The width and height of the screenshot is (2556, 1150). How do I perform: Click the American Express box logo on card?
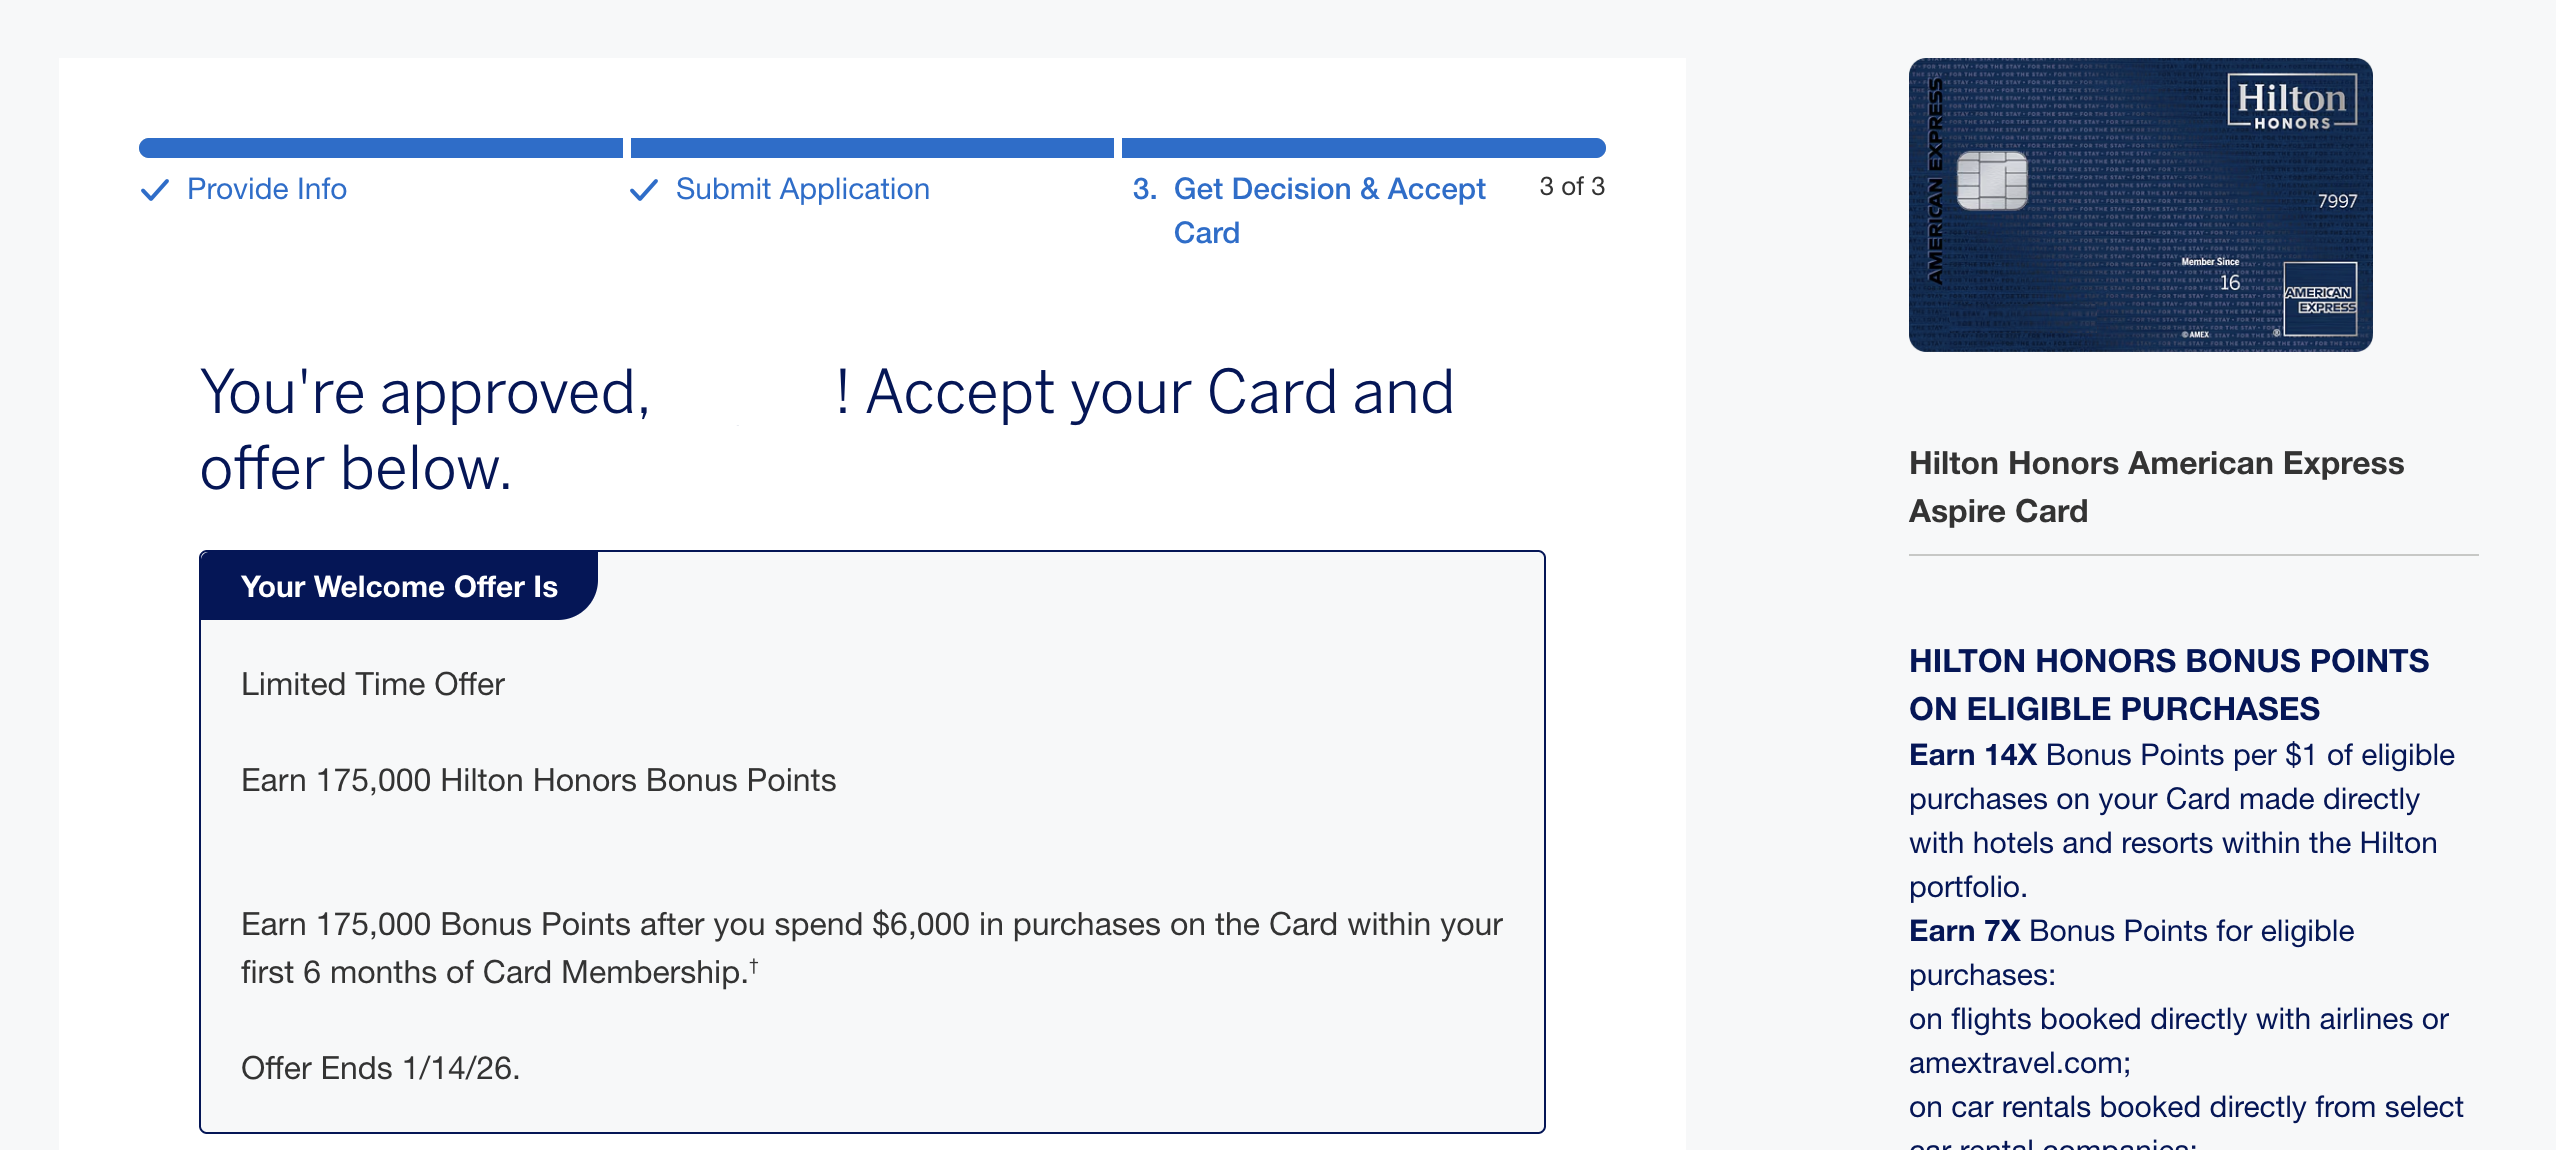[2319, 300]
